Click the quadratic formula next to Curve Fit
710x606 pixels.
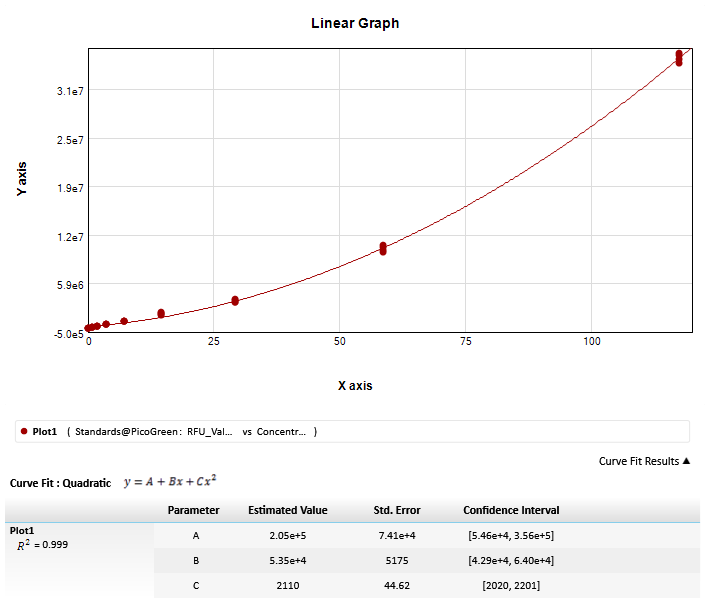[x=170, y=482]
